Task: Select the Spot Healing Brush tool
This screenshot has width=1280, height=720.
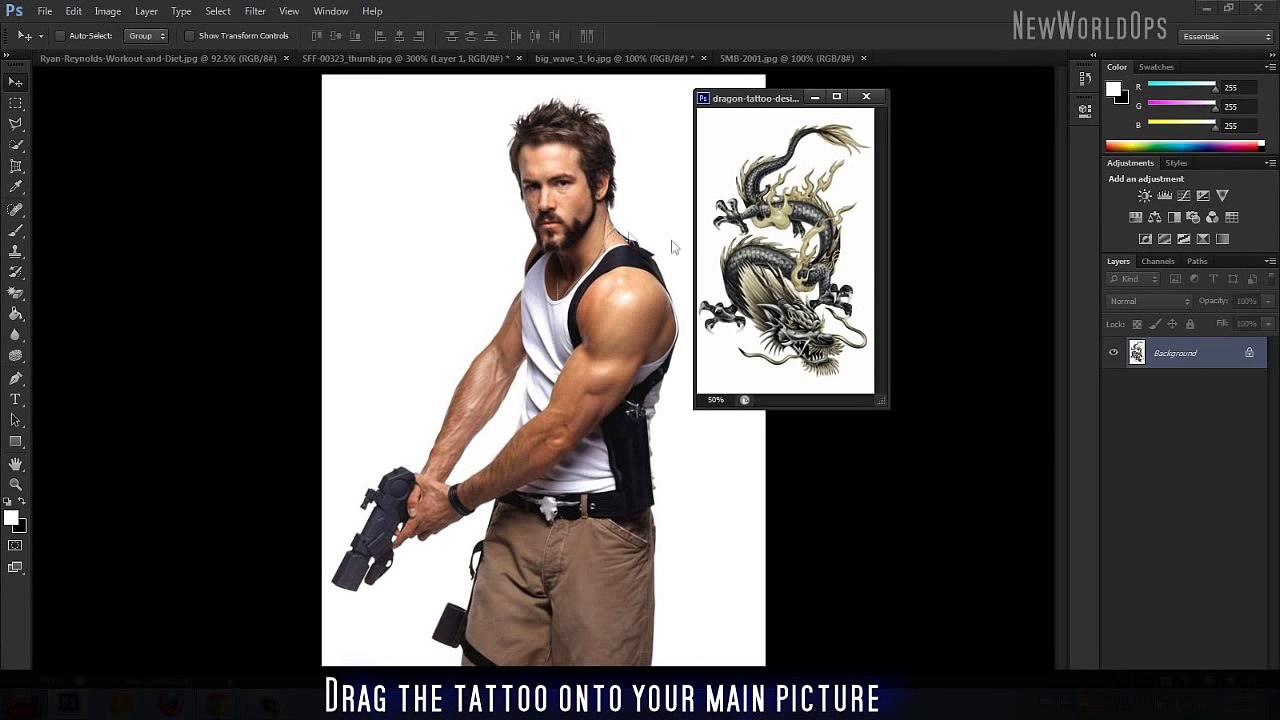Action: pyautogui.click(x=16, y=209)
